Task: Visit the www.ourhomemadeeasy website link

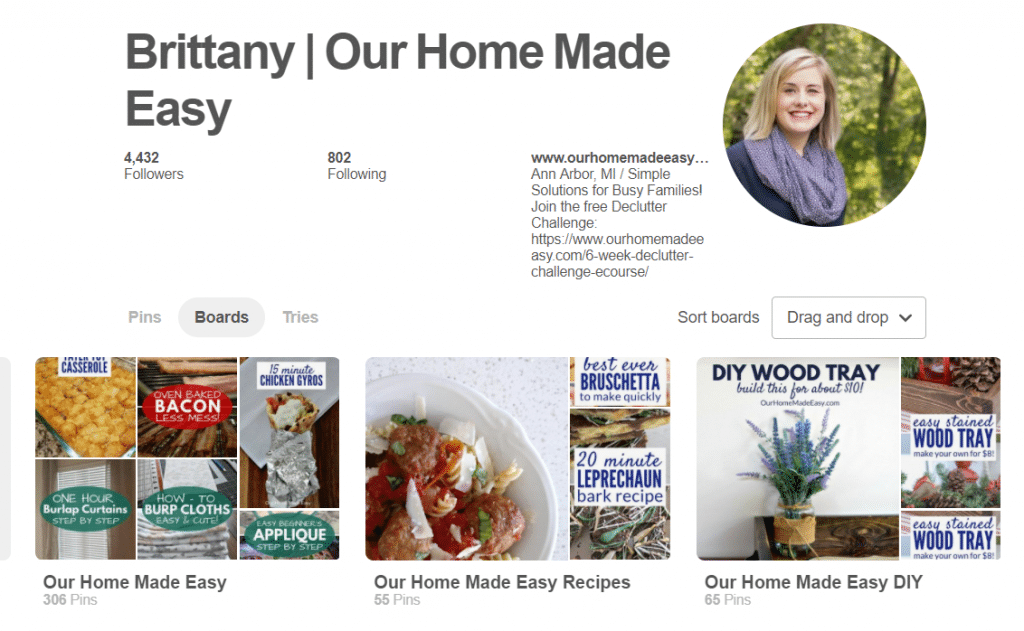Action: (619, 157)
